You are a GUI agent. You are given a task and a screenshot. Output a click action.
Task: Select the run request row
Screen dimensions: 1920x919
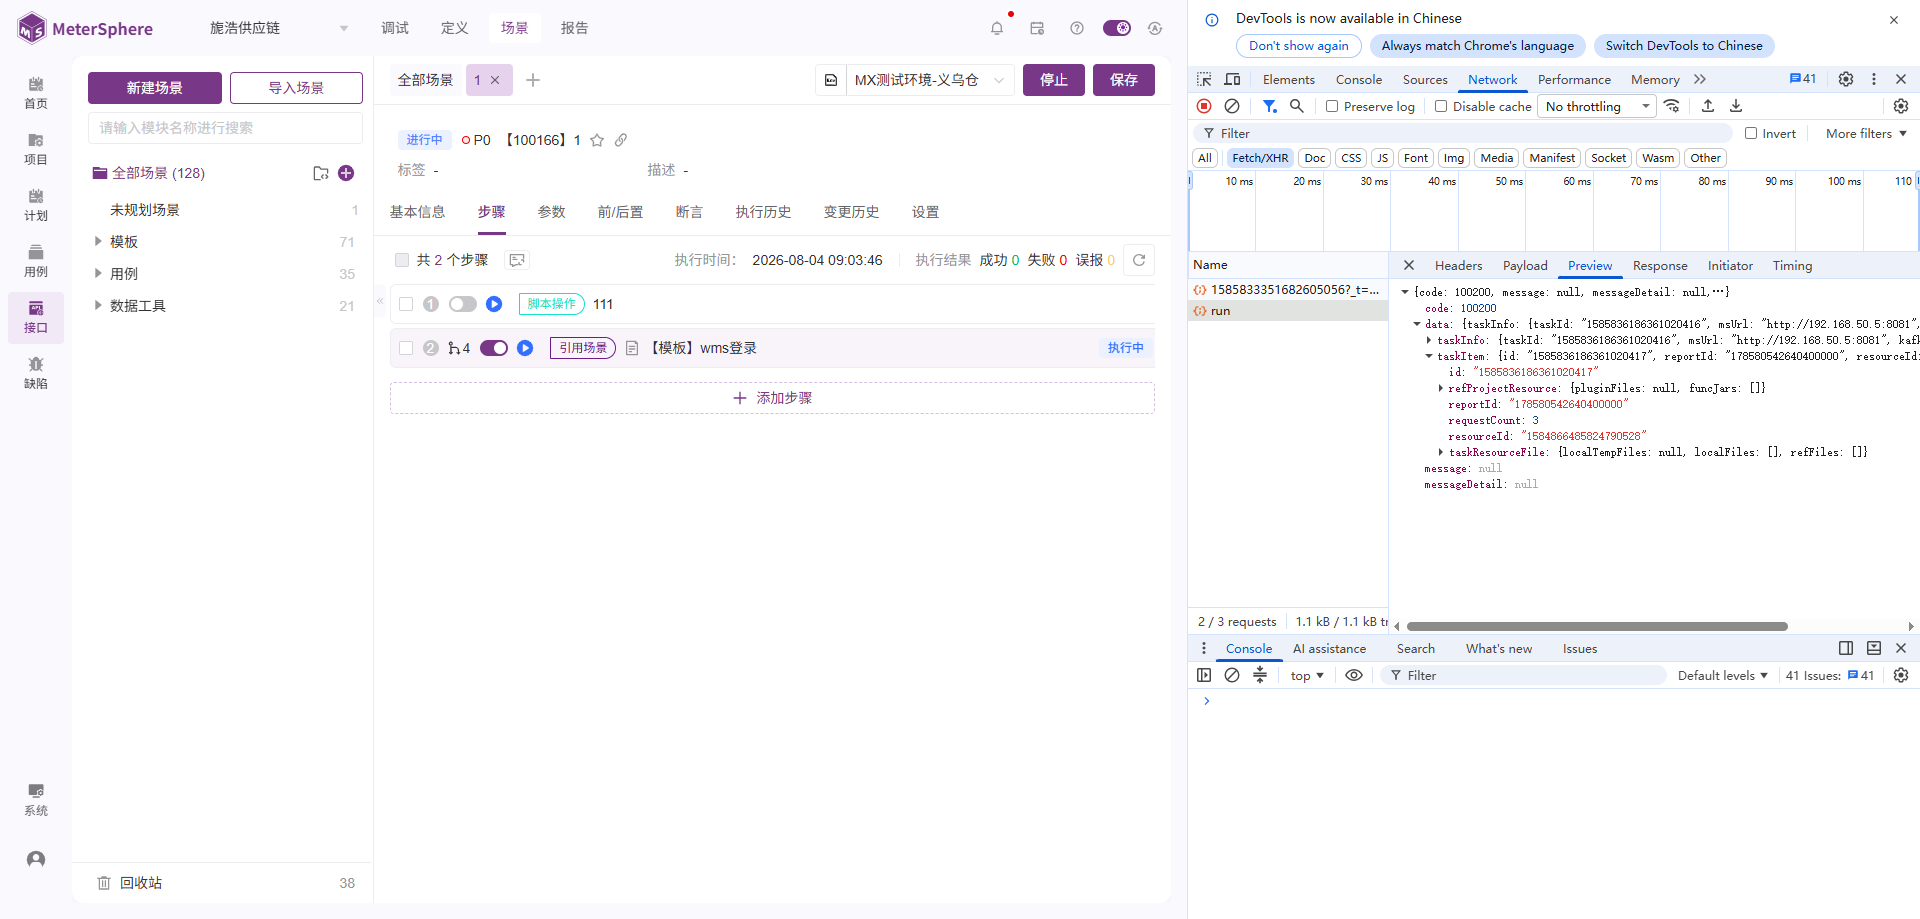pyautogui.click(x=1288, y=311)
